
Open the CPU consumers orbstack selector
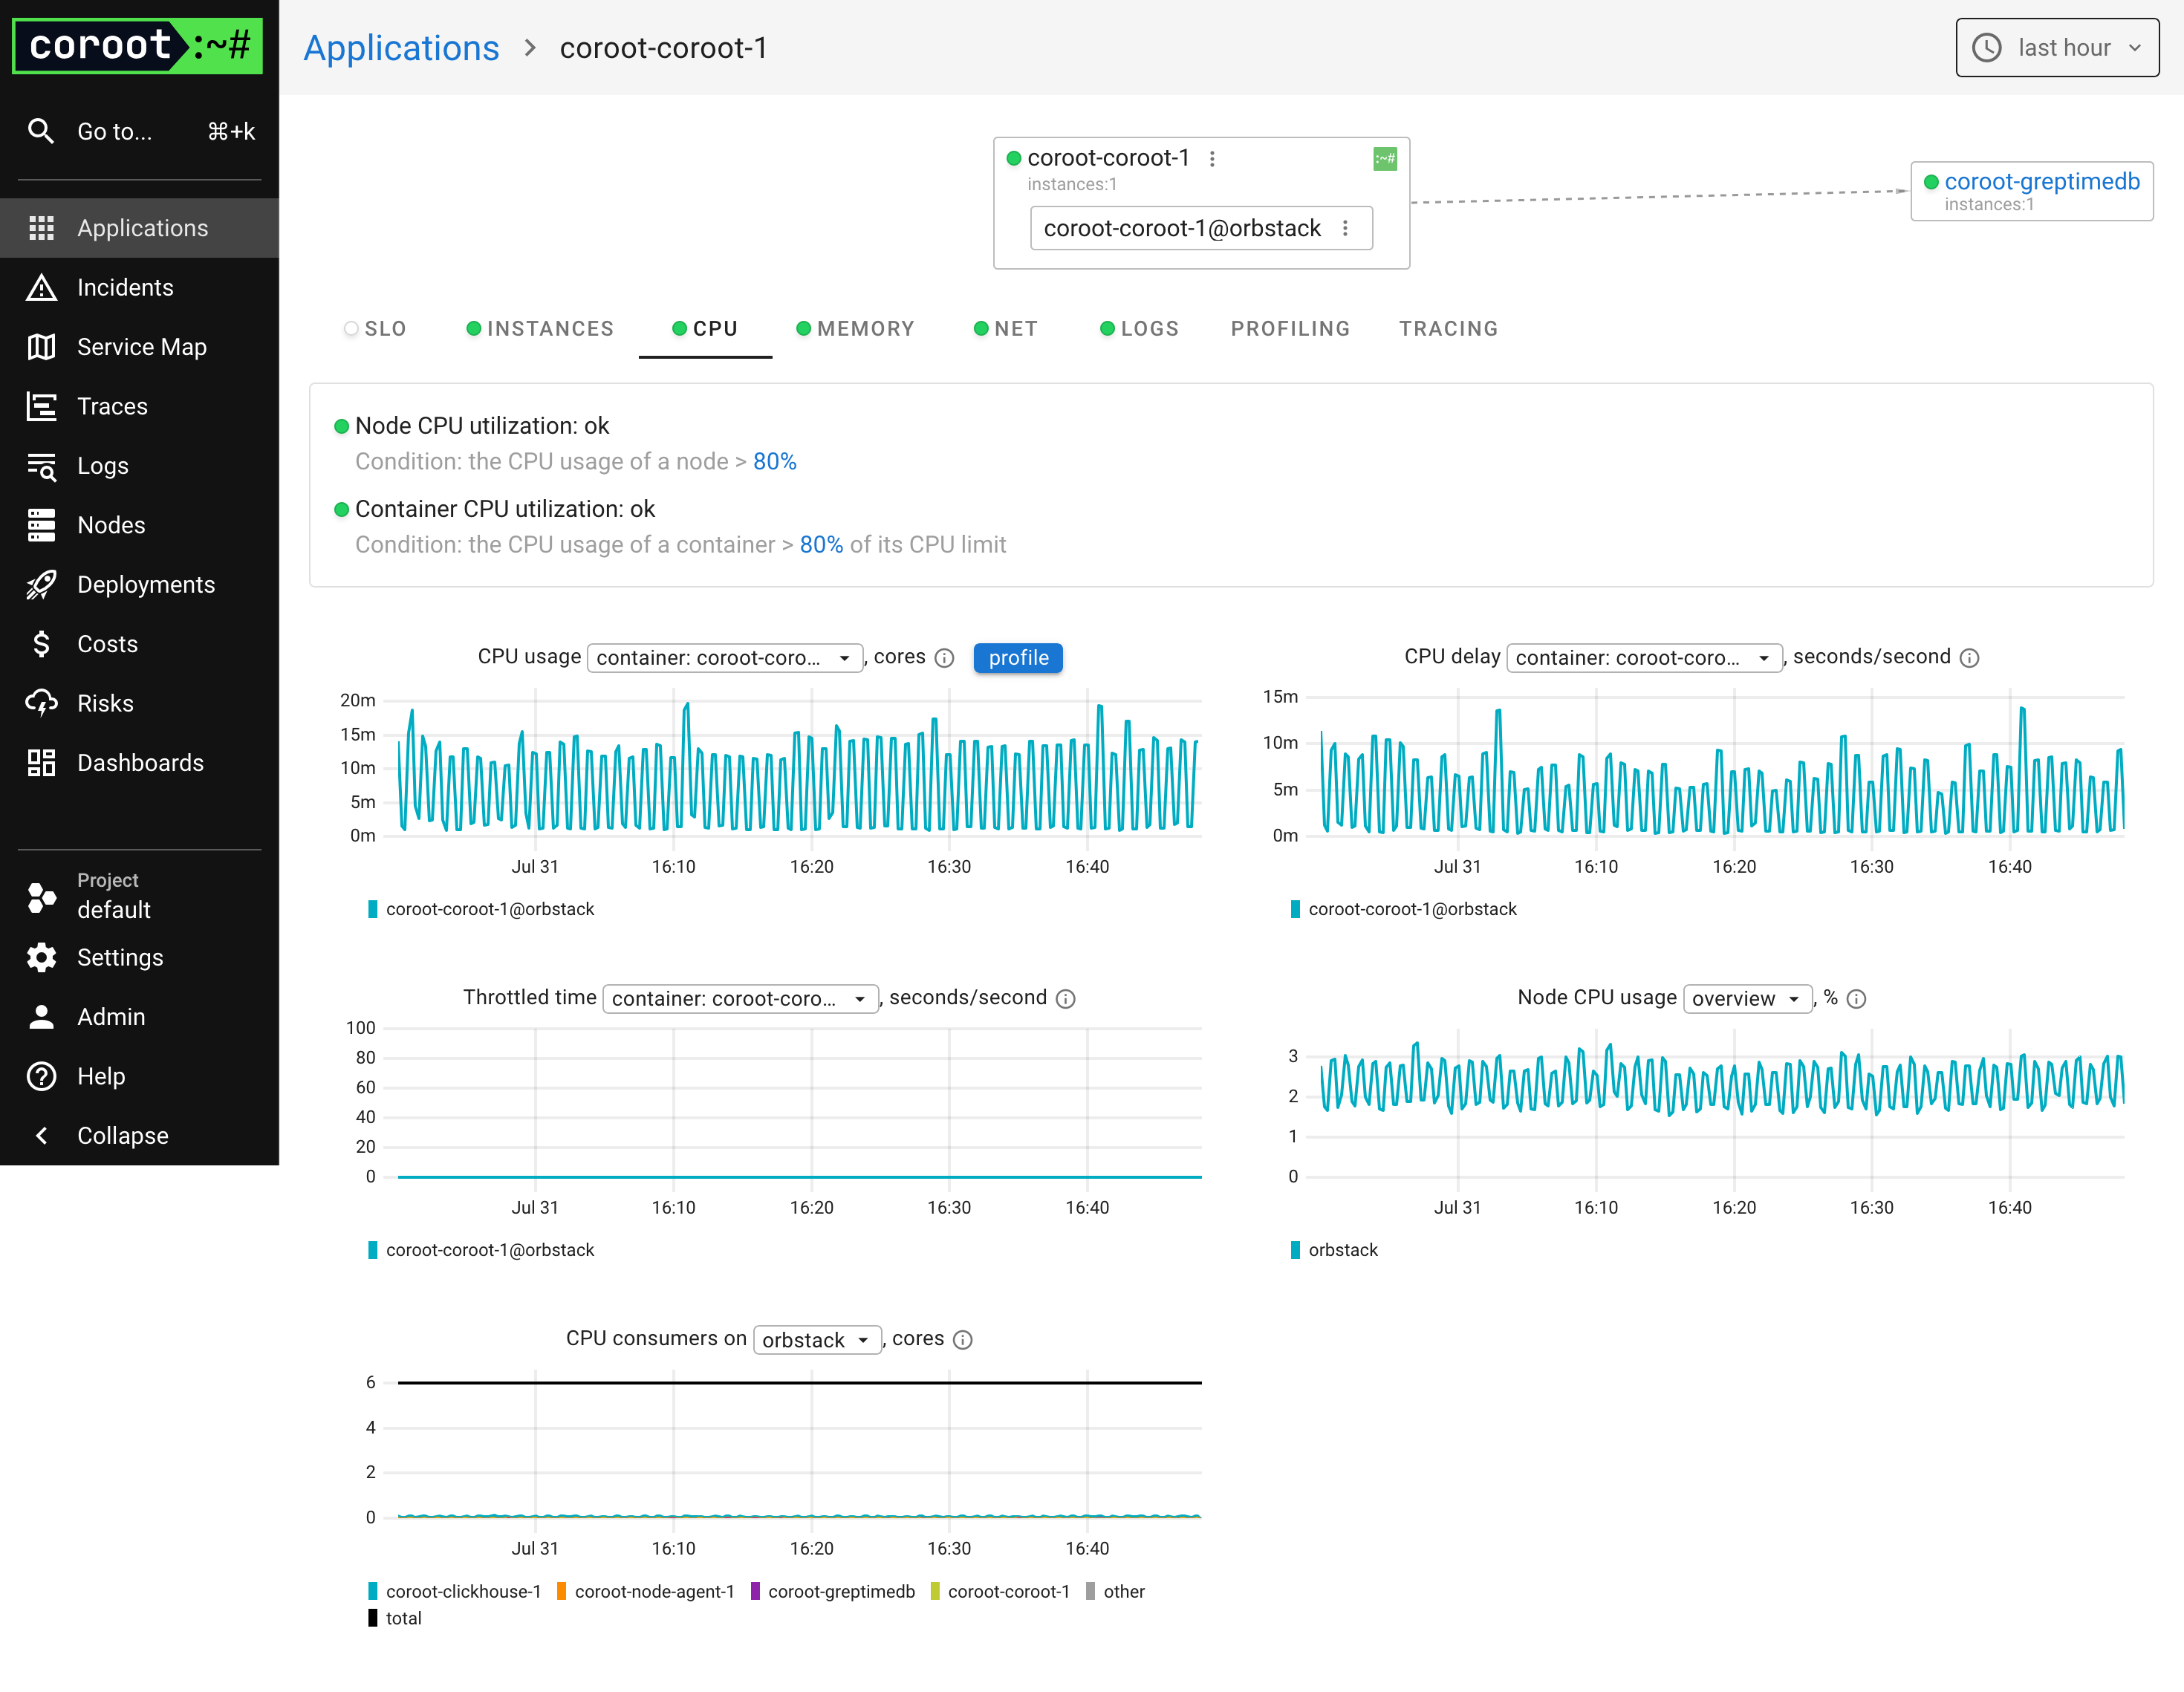tap(816, 1339)
